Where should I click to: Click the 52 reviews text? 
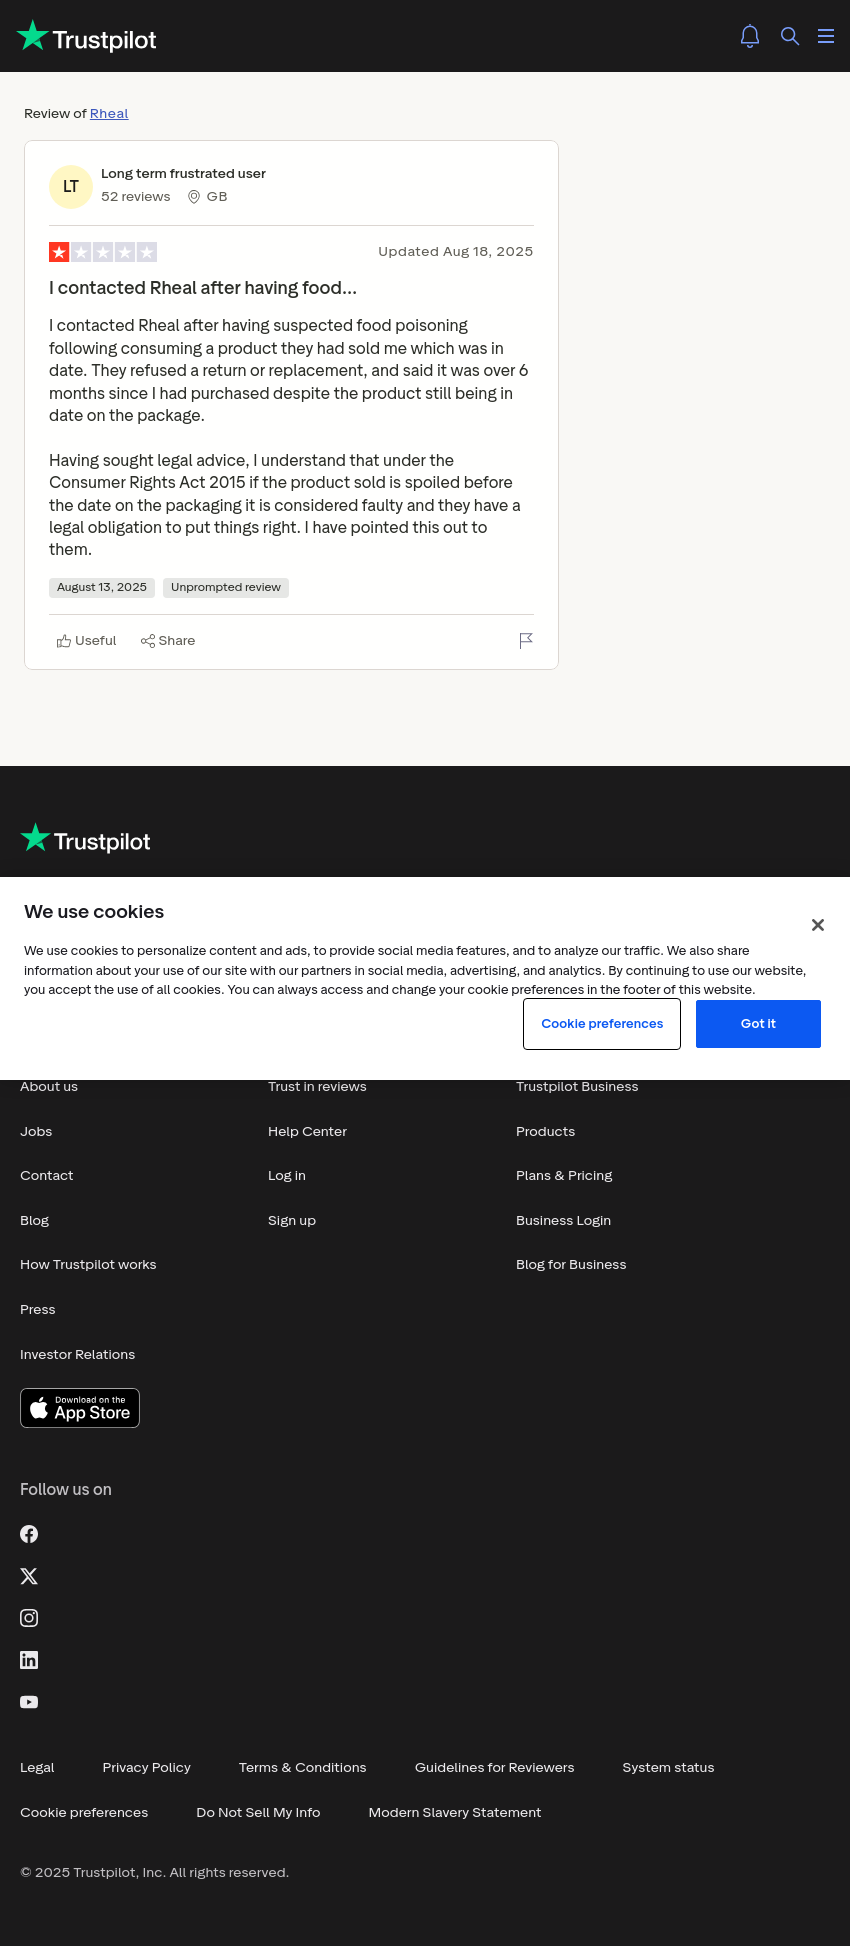[x=136, y=197]
